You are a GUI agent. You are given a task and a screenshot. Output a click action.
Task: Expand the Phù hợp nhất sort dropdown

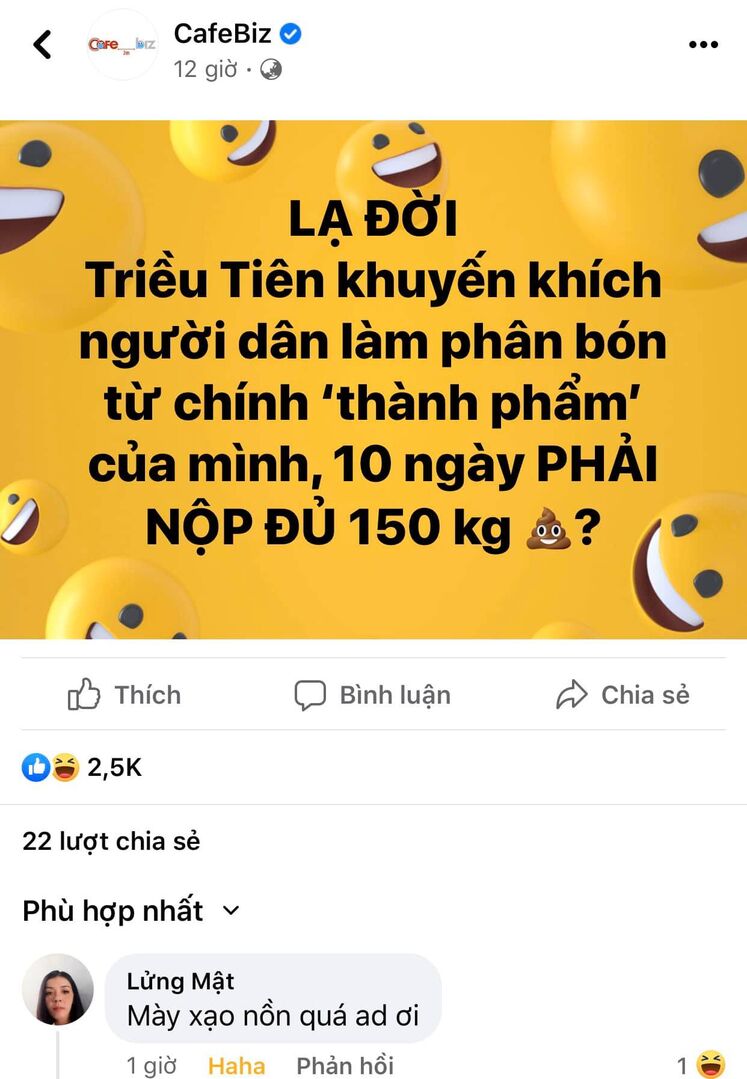tap(131, 910)
